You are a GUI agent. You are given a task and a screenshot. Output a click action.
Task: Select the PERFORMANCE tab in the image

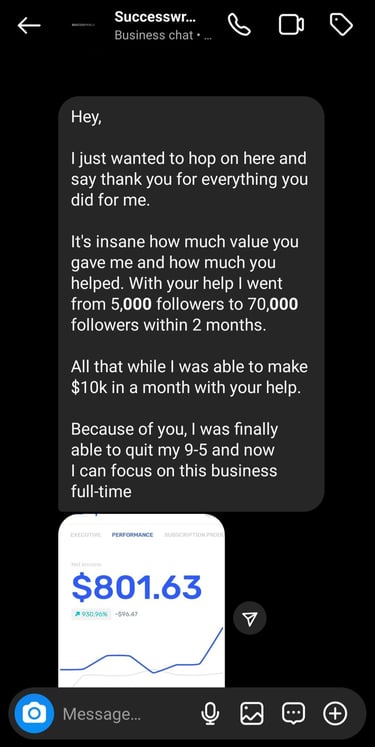[132, 535]
